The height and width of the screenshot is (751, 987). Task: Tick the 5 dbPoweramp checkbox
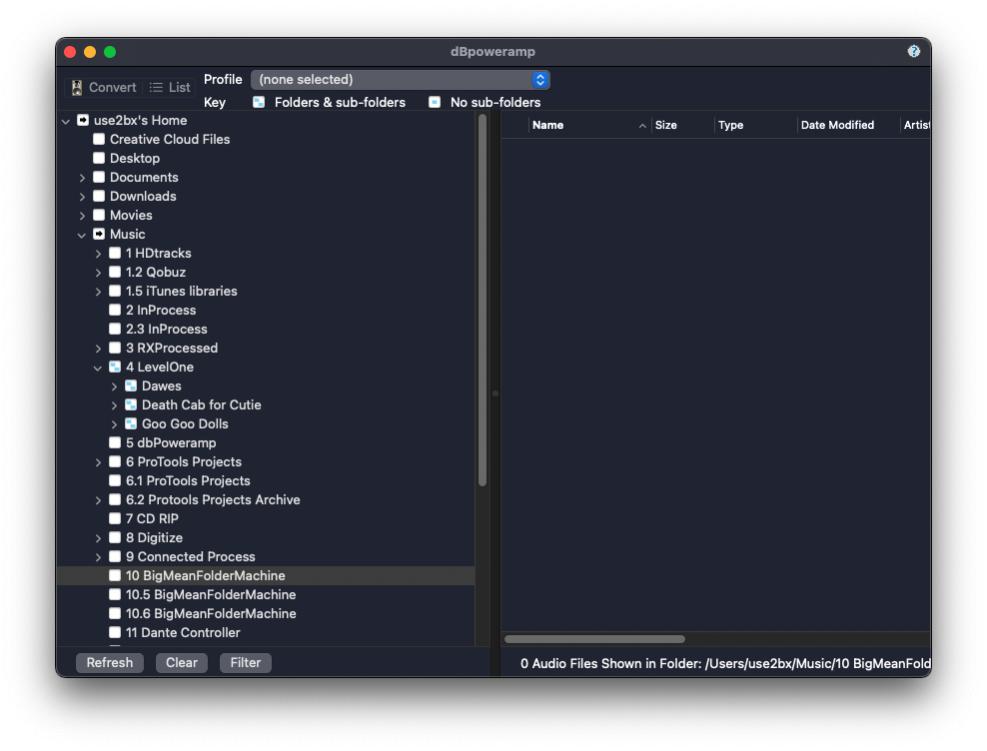tap(115, 443)
